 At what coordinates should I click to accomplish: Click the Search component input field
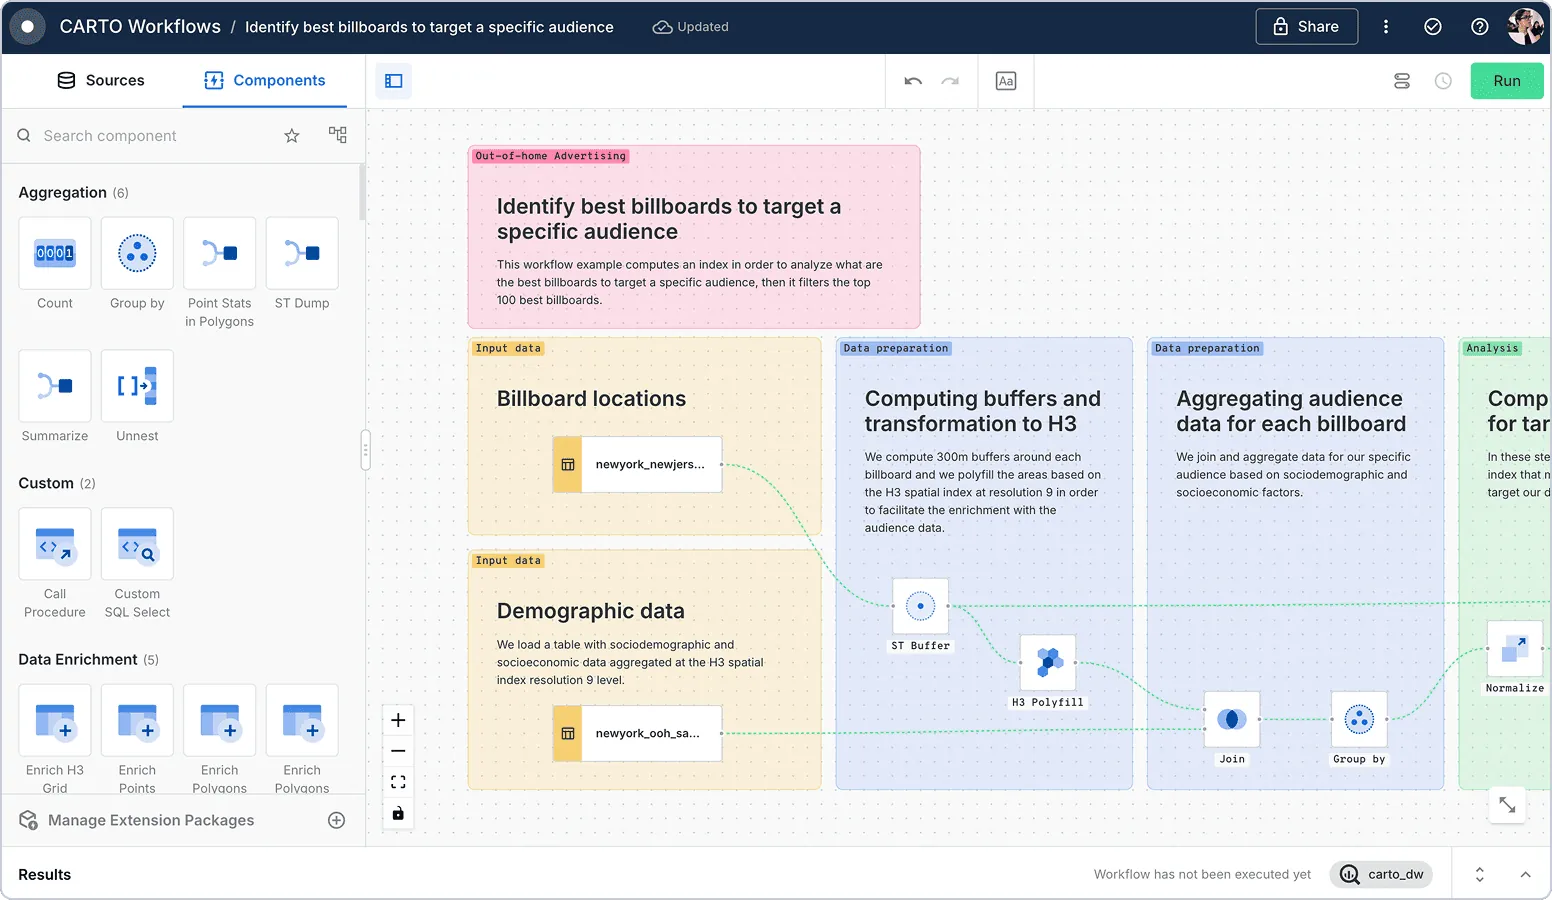tap(150, 136)
